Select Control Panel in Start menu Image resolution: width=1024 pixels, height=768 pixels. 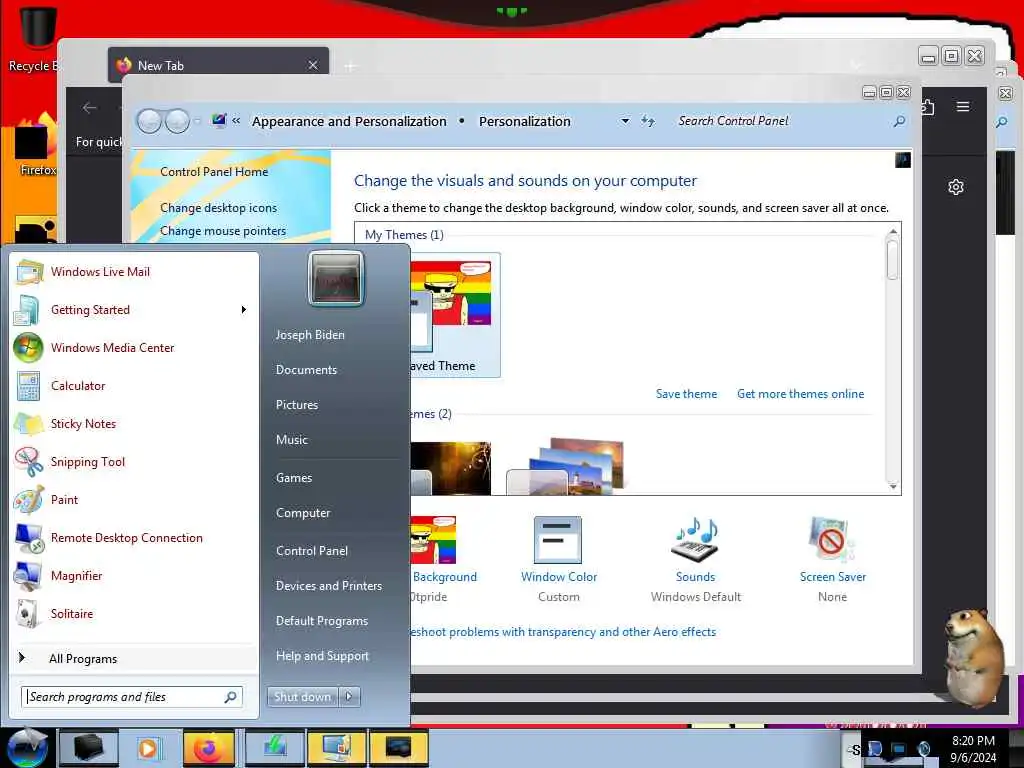click(x=312, y=551)
